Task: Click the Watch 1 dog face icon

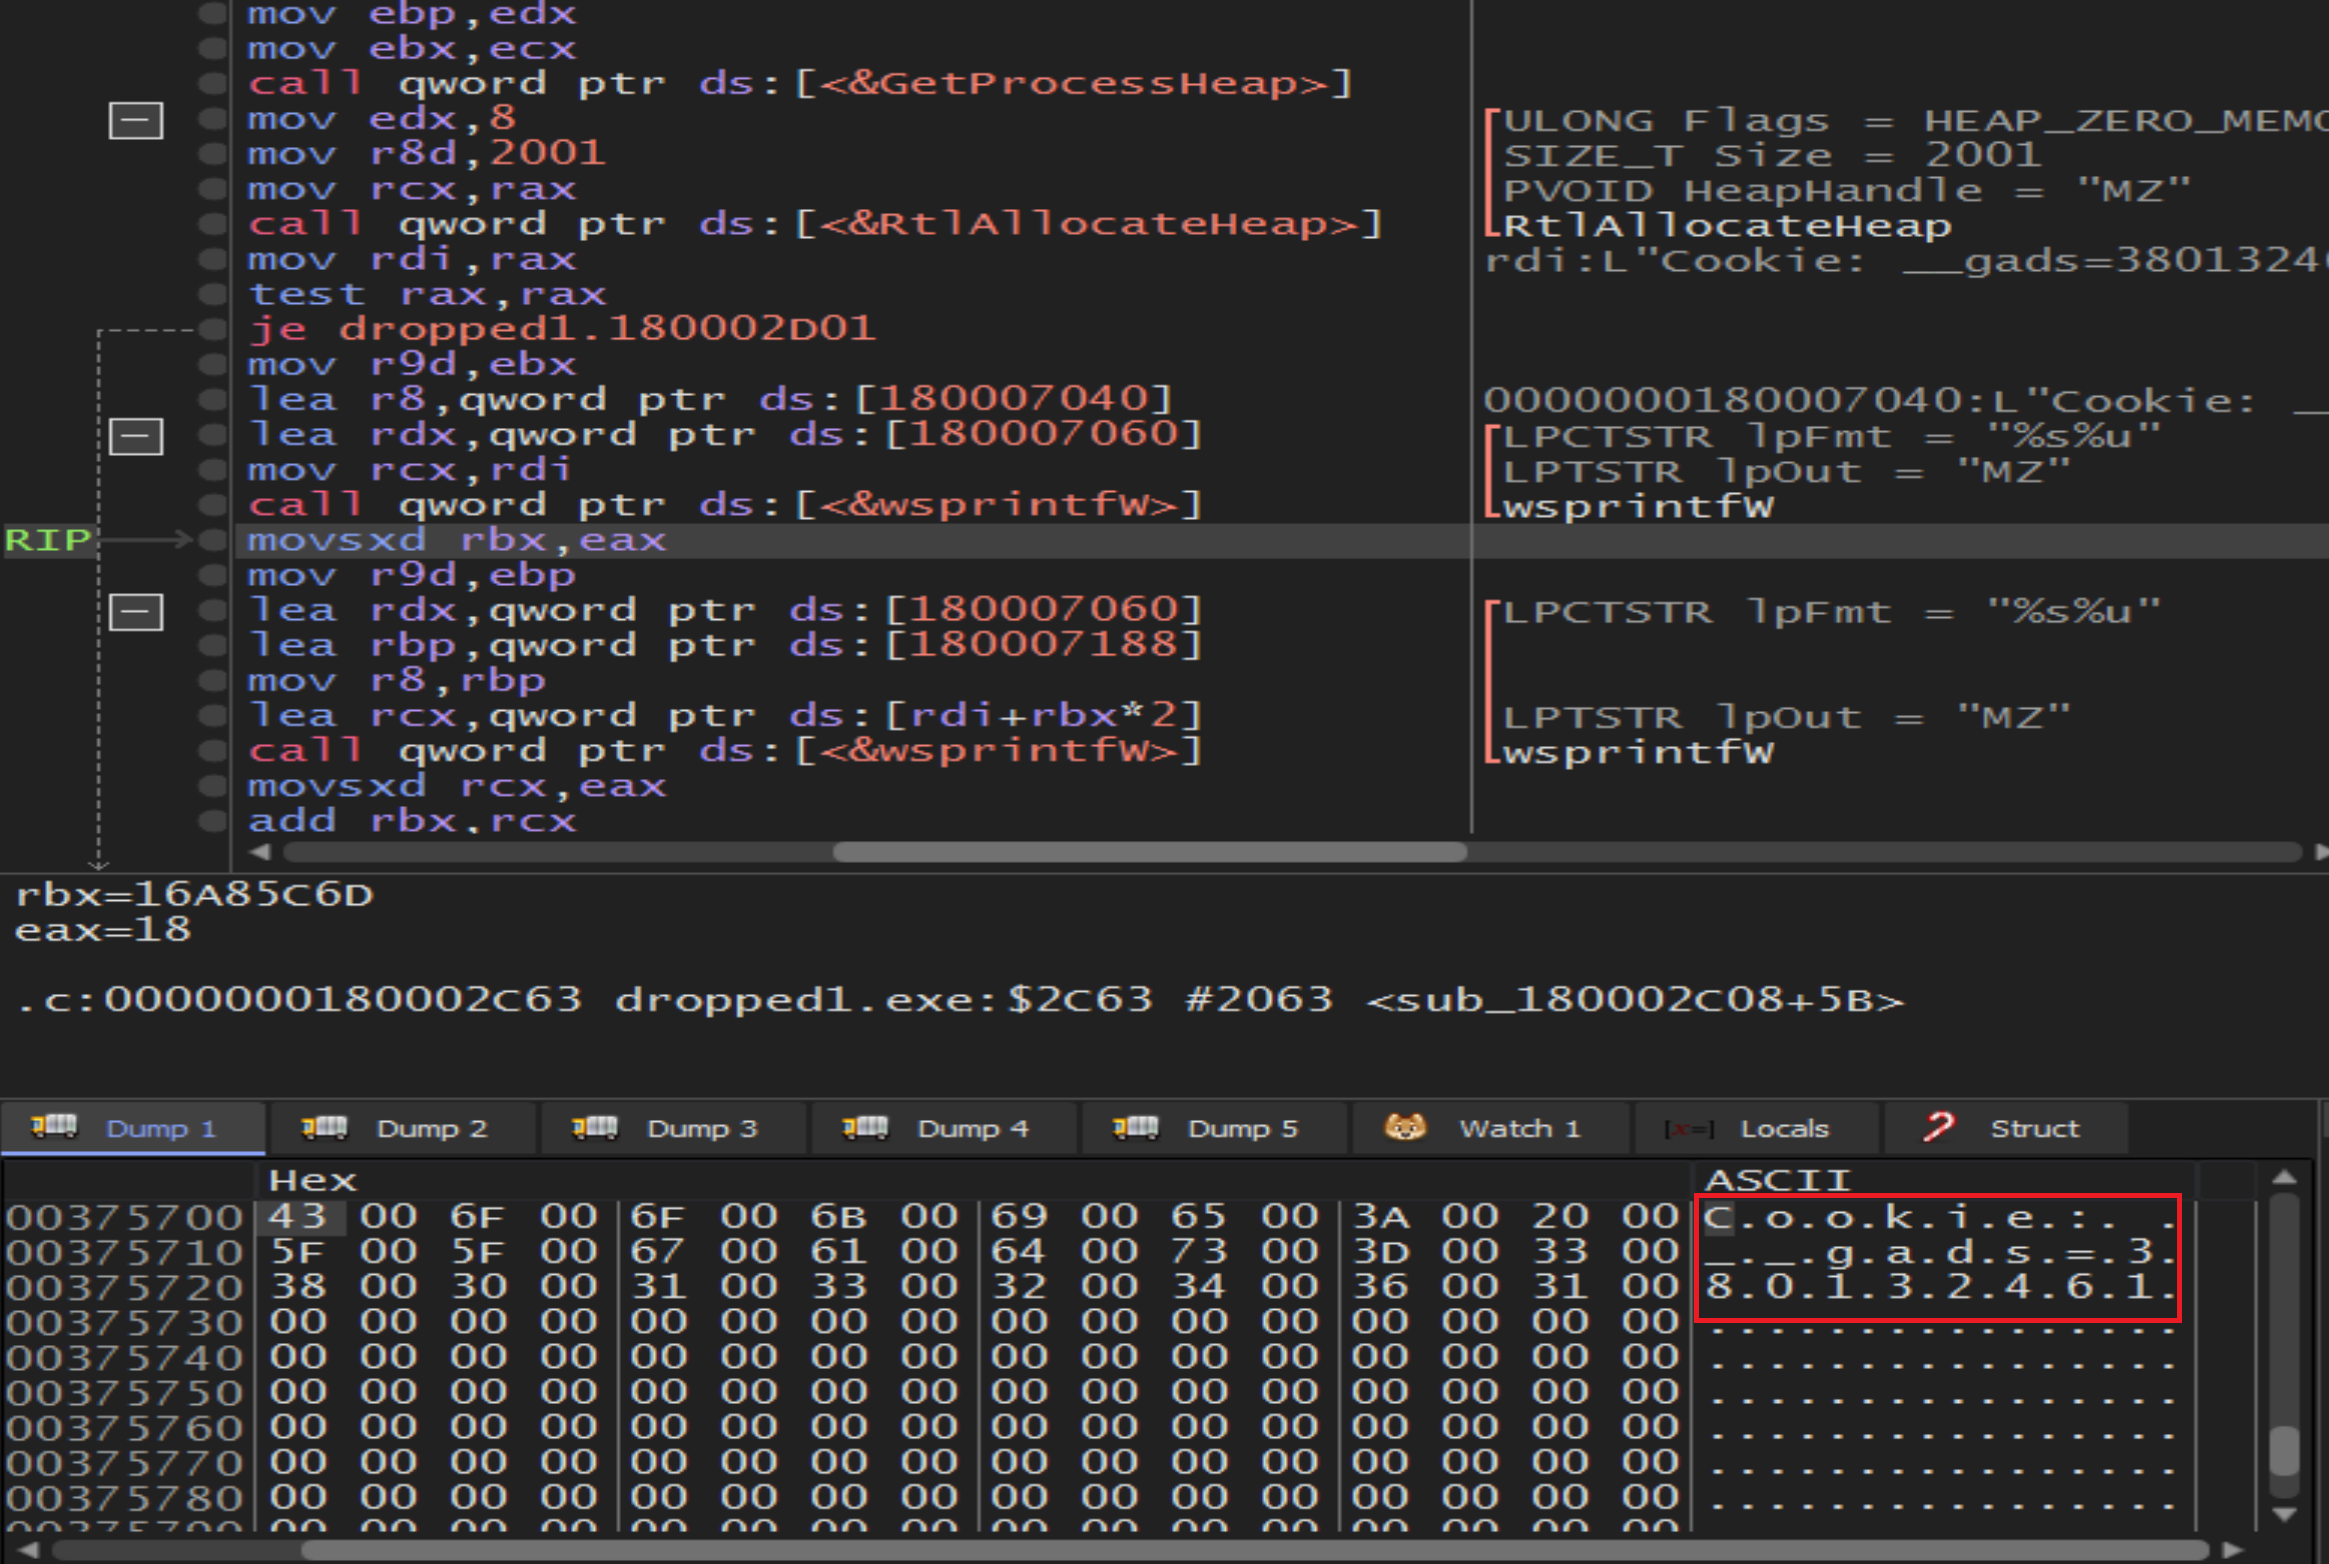Action: click(1405, 1127)
